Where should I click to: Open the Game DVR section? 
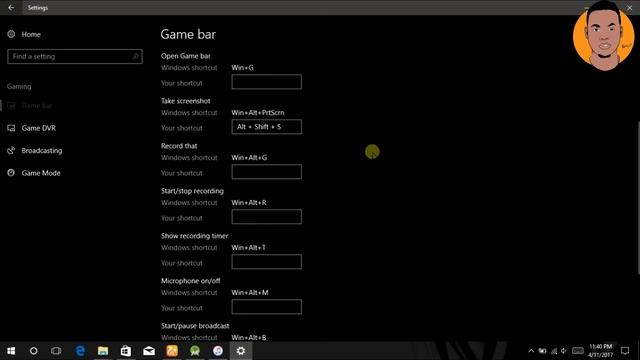[39, 128]
